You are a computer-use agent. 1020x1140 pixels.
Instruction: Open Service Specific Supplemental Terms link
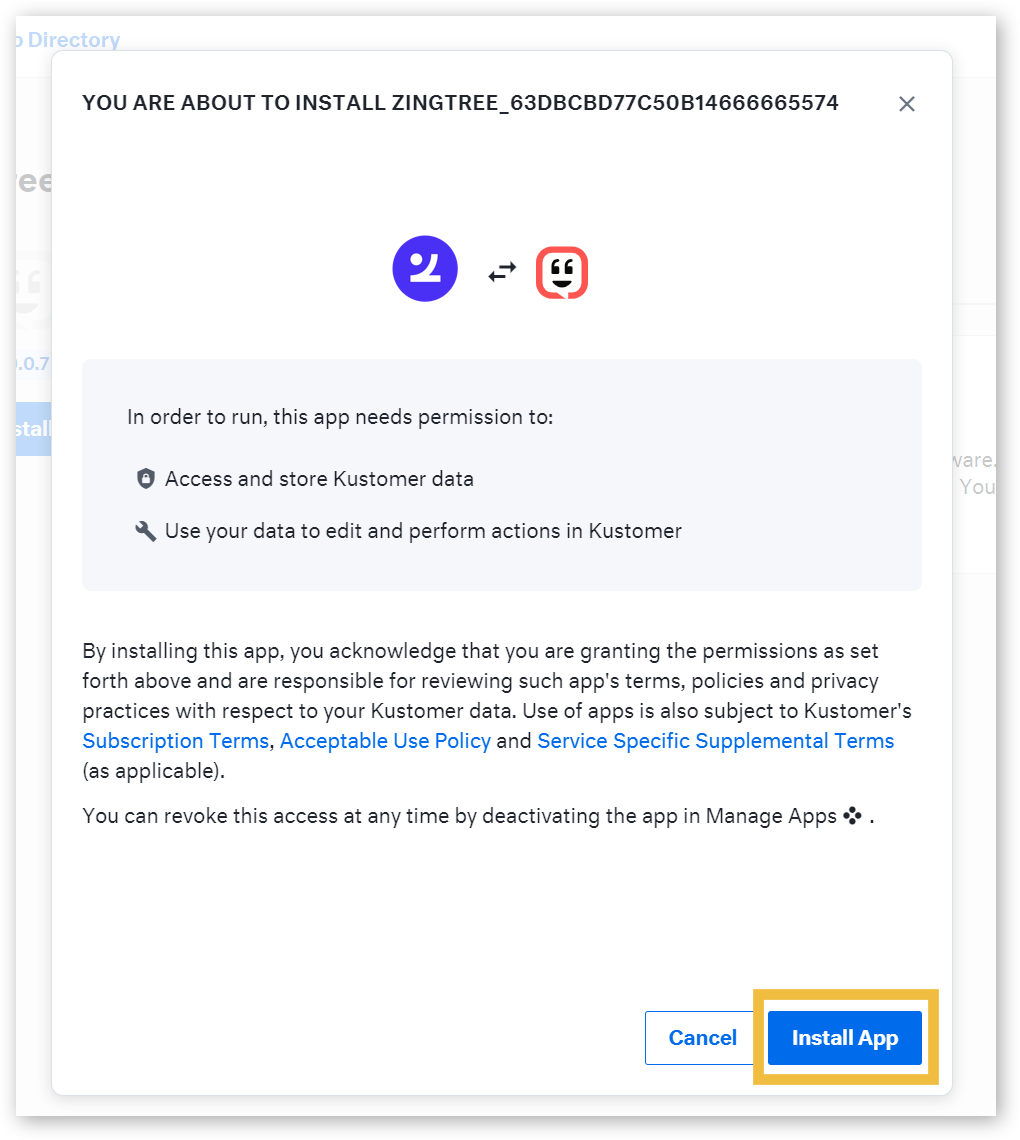(715, 741)
